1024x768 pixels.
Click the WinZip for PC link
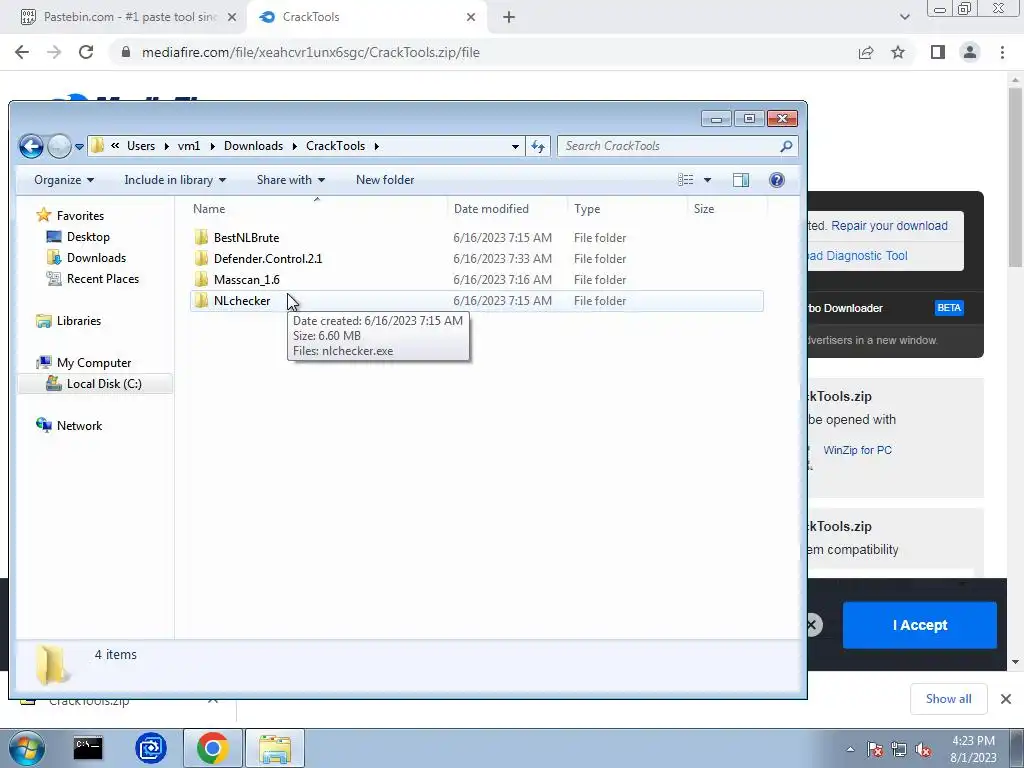(857, 450)
